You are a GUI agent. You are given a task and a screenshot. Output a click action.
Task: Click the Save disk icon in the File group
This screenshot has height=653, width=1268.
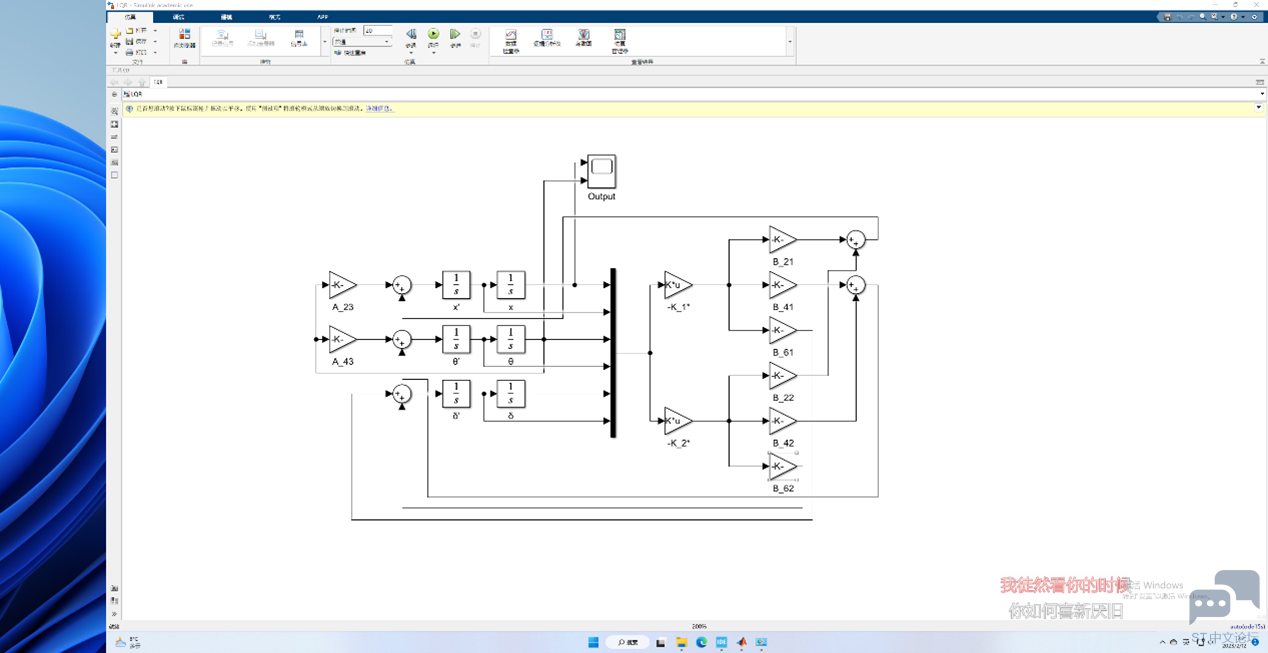pyautogui.click(x=130, y=41)
